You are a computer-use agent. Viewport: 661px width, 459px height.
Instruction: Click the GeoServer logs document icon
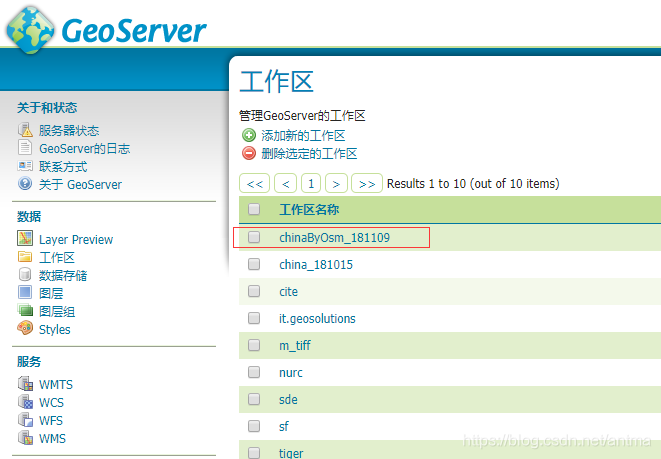click(x=25, y=148)
